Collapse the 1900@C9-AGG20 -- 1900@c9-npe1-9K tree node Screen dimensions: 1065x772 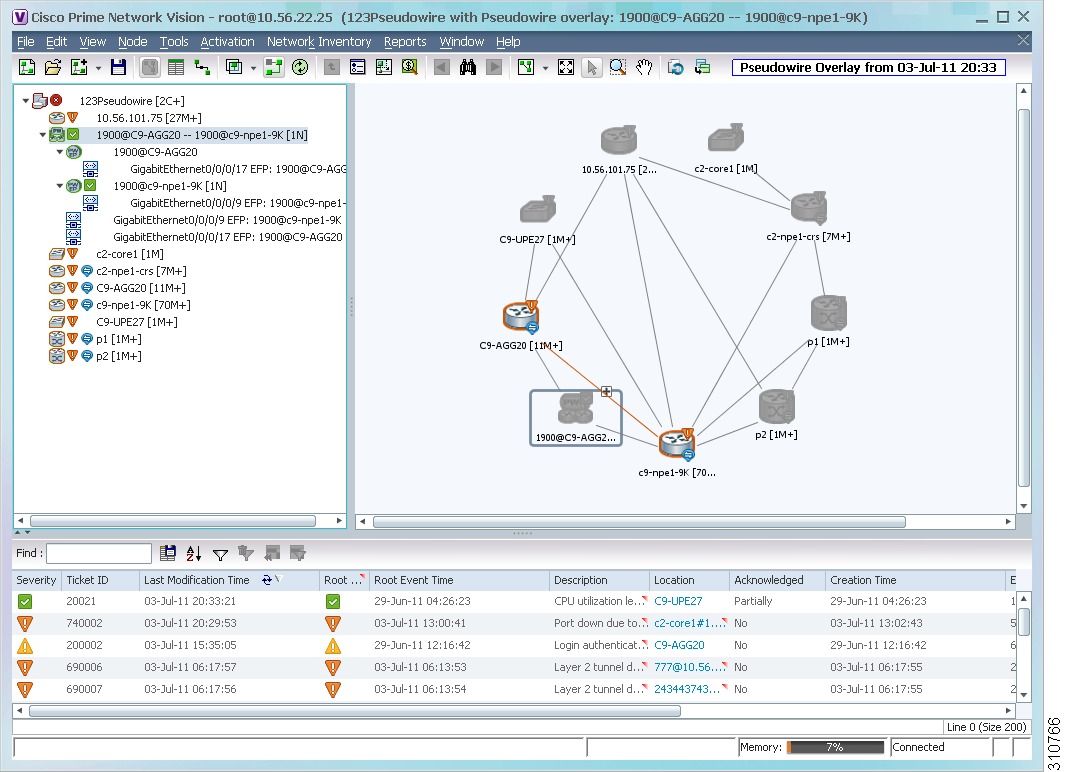point(43,135)
